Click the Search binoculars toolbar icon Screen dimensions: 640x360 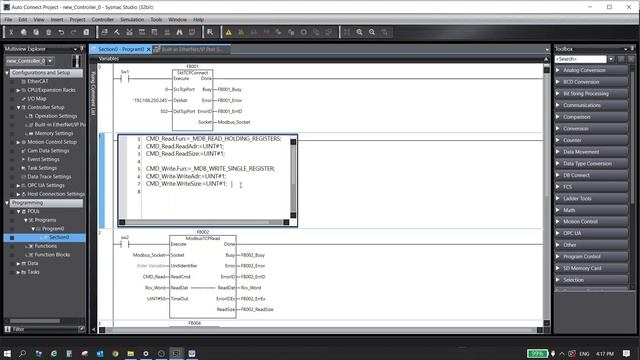(x=179, y=32)
